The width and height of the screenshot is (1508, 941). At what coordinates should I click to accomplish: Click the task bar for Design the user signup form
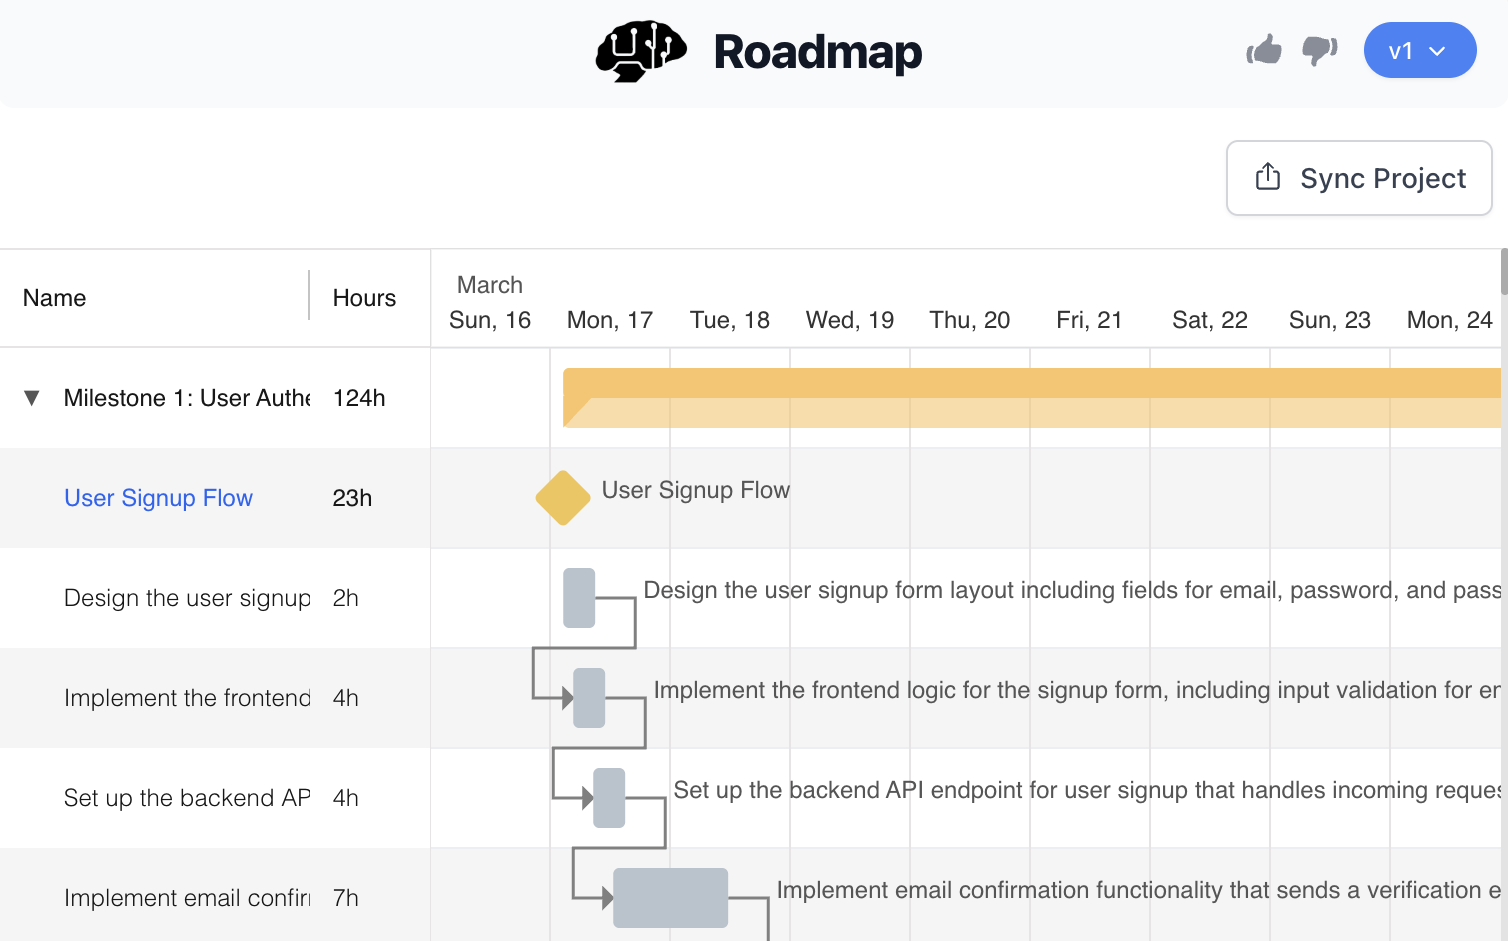coord(578,598)
